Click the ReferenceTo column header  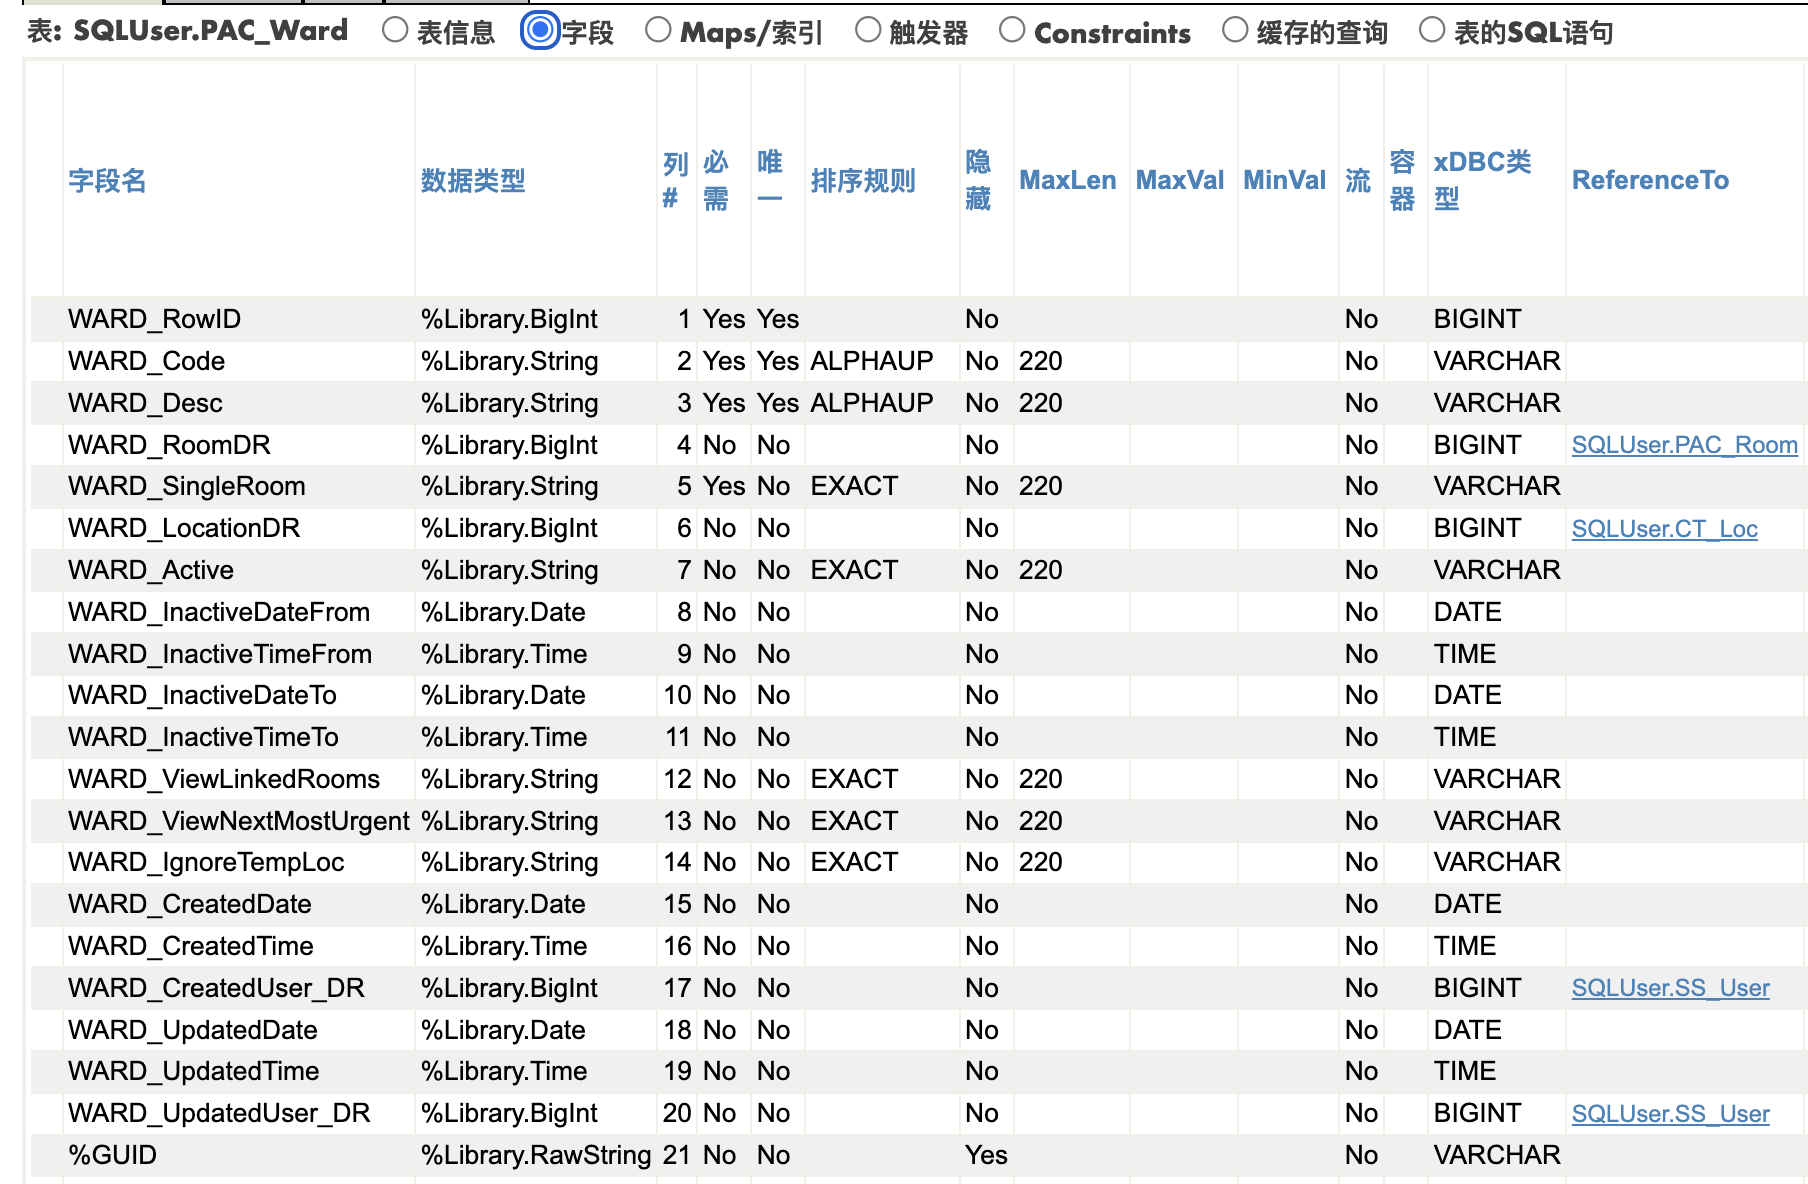point(1650,181)
